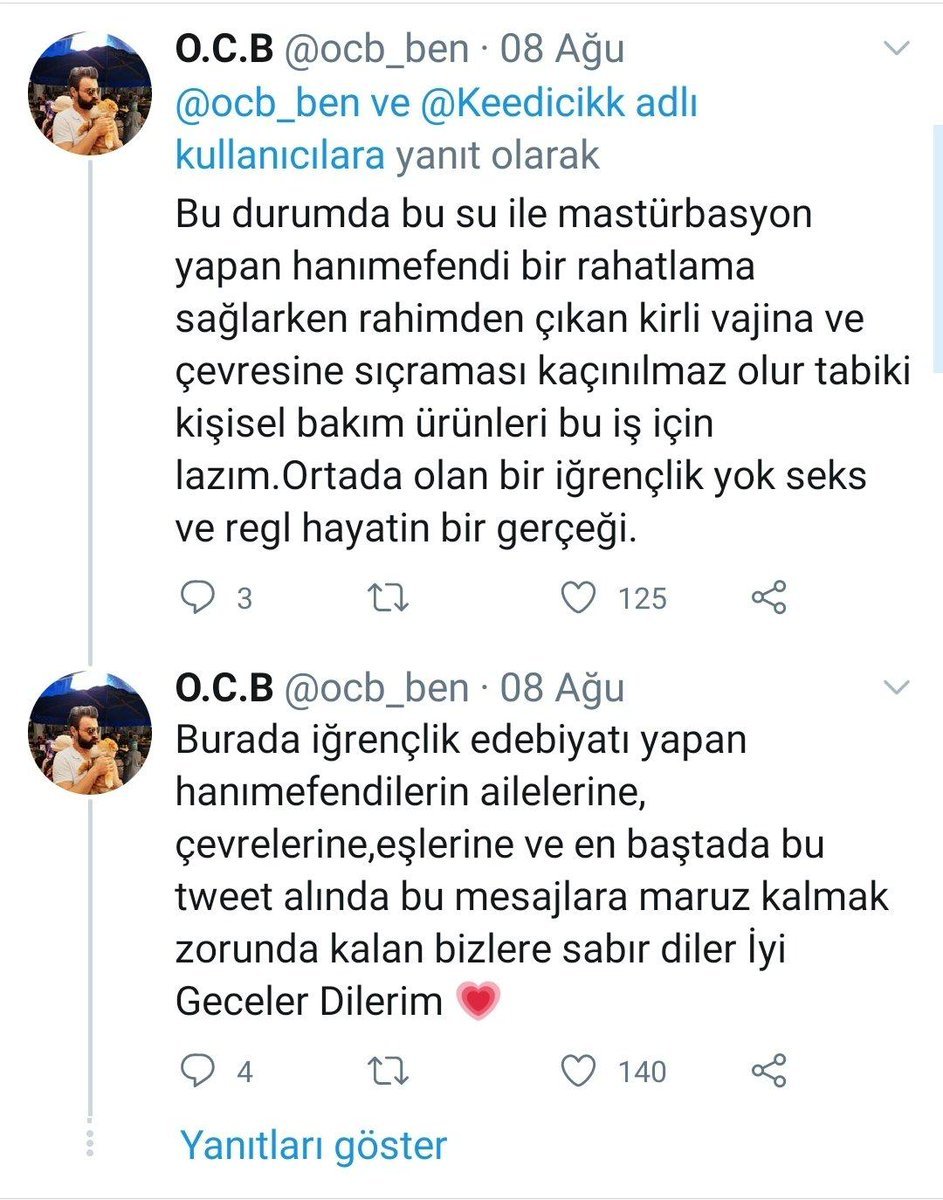Image resolution: width=943 pixels, height=1200 pixels.
Task: Click the "kullanıcılara" link in reply header
Action: (280, 156)
